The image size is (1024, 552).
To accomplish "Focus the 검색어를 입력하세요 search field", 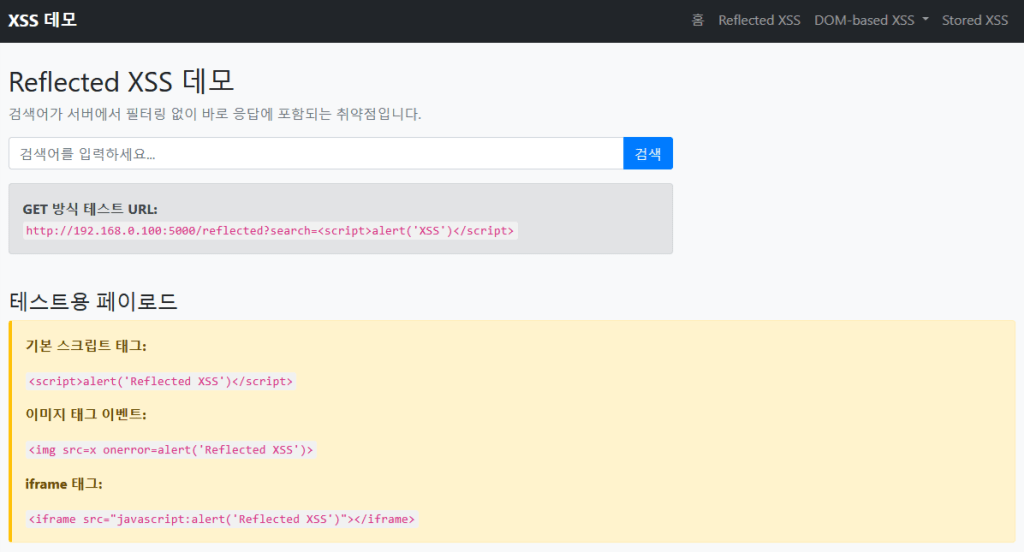I will click(x=315, y=154).
